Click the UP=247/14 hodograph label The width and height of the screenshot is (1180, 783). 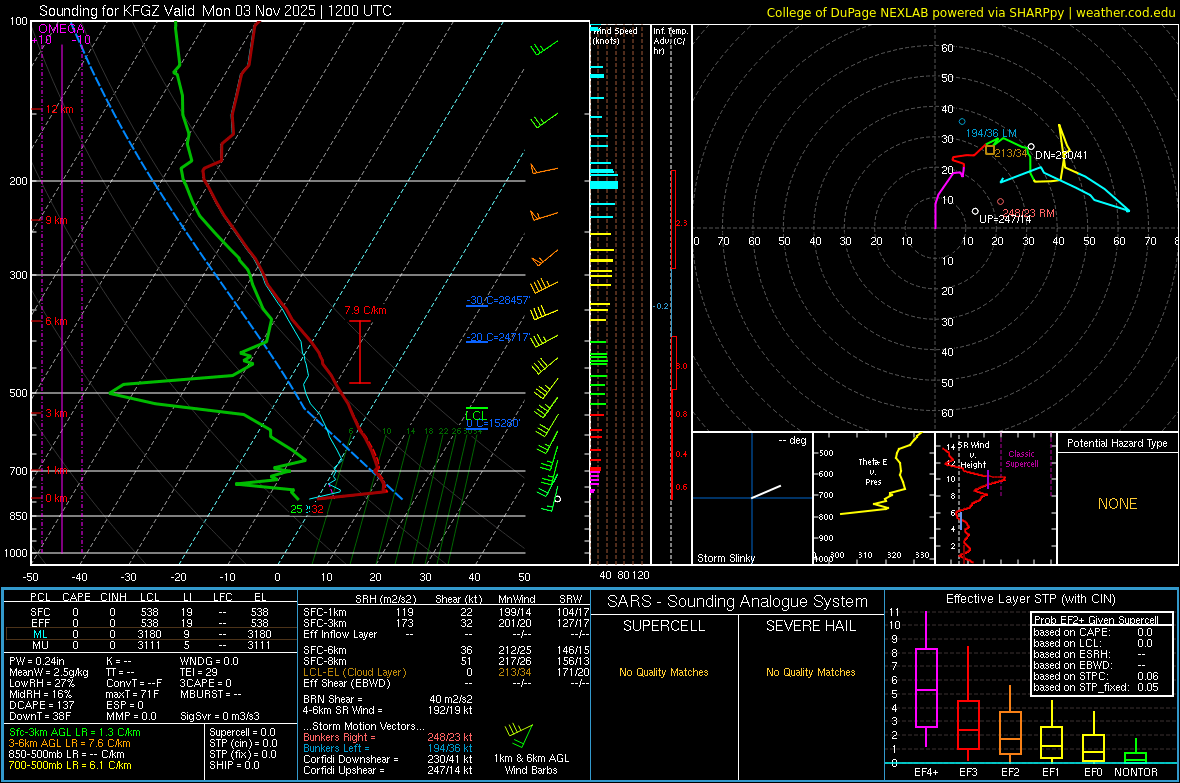1005,219
